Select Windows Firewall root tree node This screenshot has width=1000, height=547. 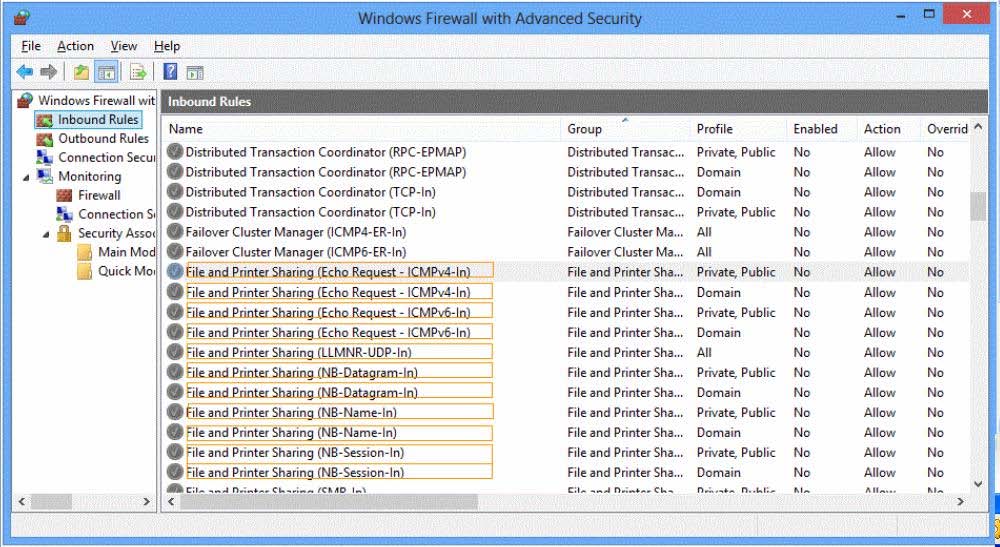click(x=96, y=100)
